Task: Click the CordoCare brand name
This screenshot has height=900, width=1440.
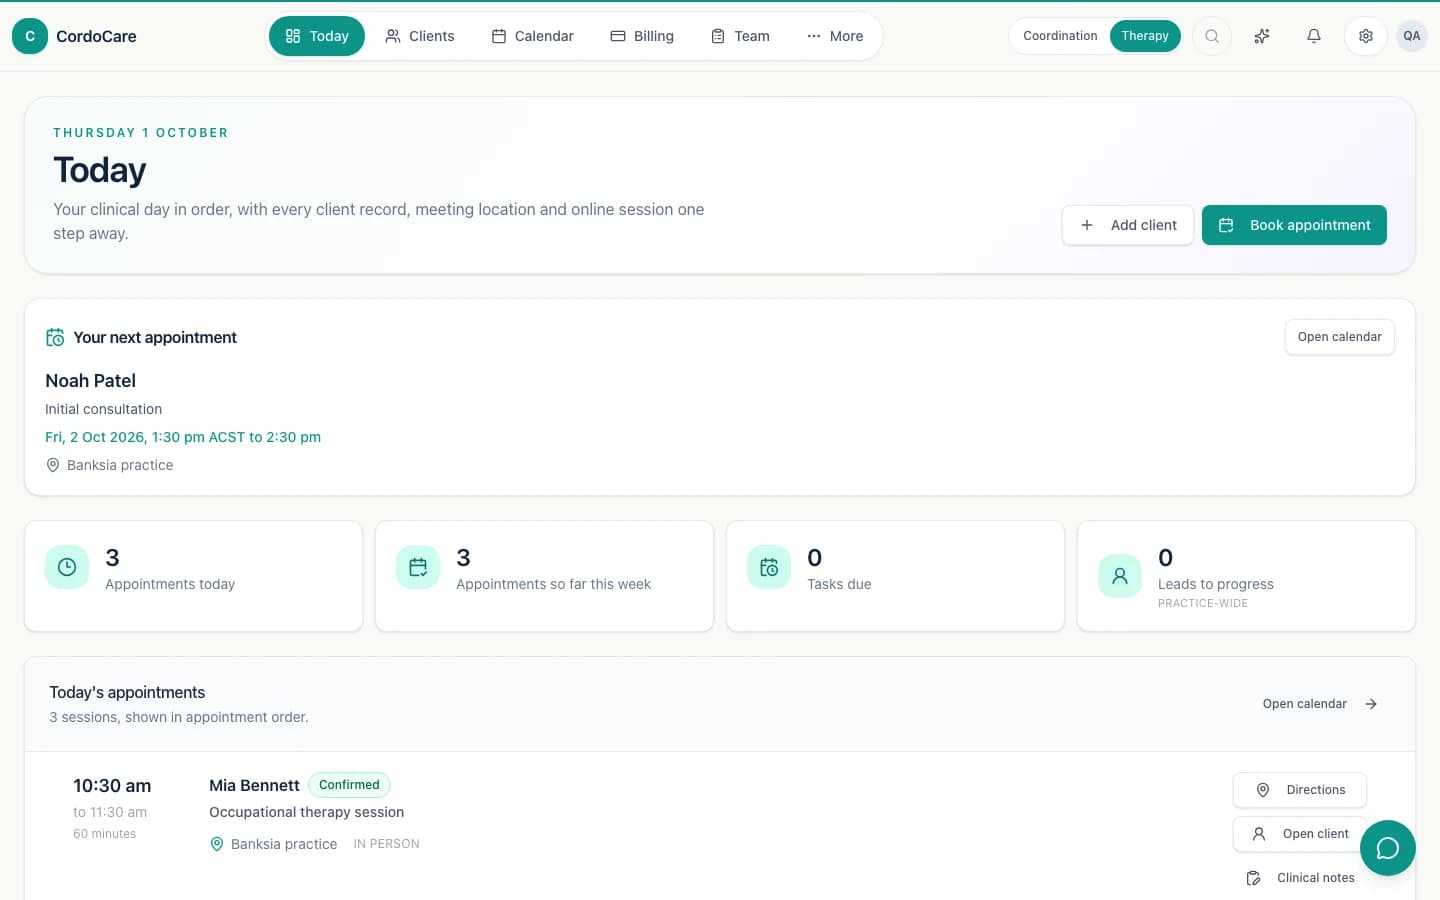Action: coord(96,36)
